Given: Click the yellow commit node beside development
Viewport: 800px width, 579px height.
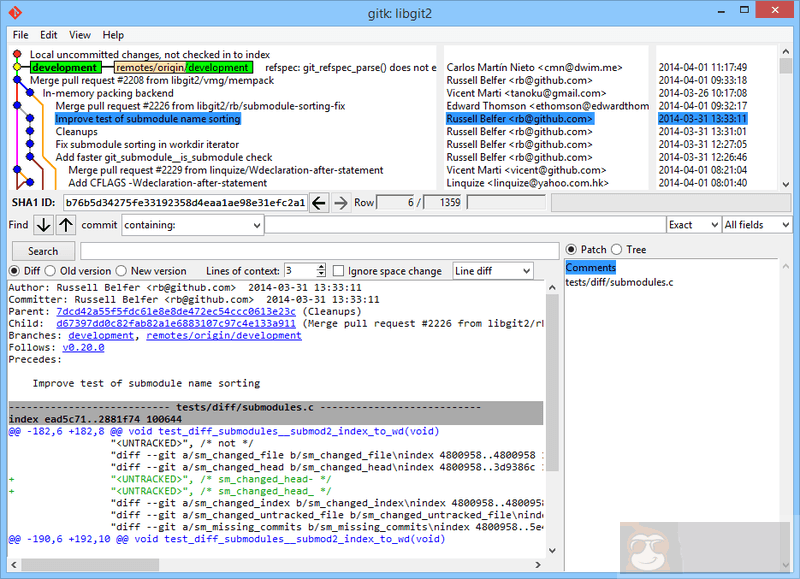Looking at the screenshot, I should point(17,67).
